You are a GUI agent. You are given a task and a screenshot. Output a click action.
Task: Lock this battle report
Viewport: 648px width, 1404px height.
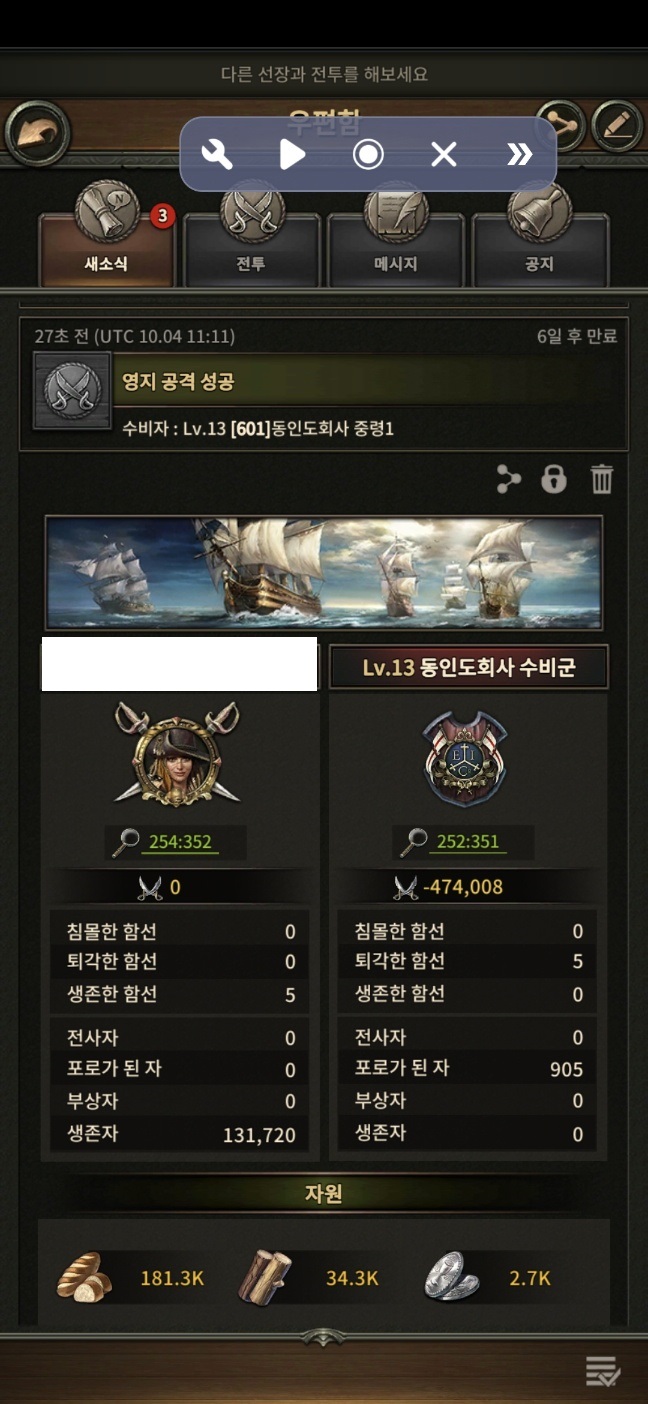pyautogui.click(x=554, y=480)
